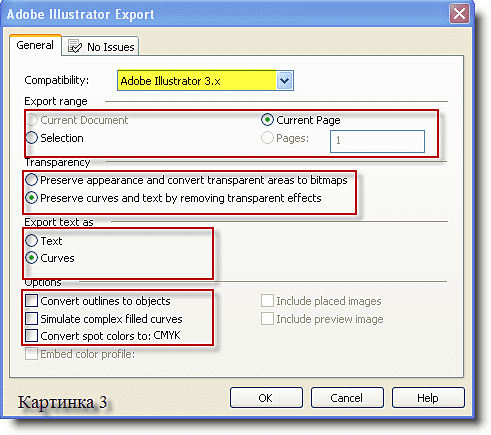Toggle Convert spot colors to CMYK
Screen dimensions: 491x435
pos(31,336)
